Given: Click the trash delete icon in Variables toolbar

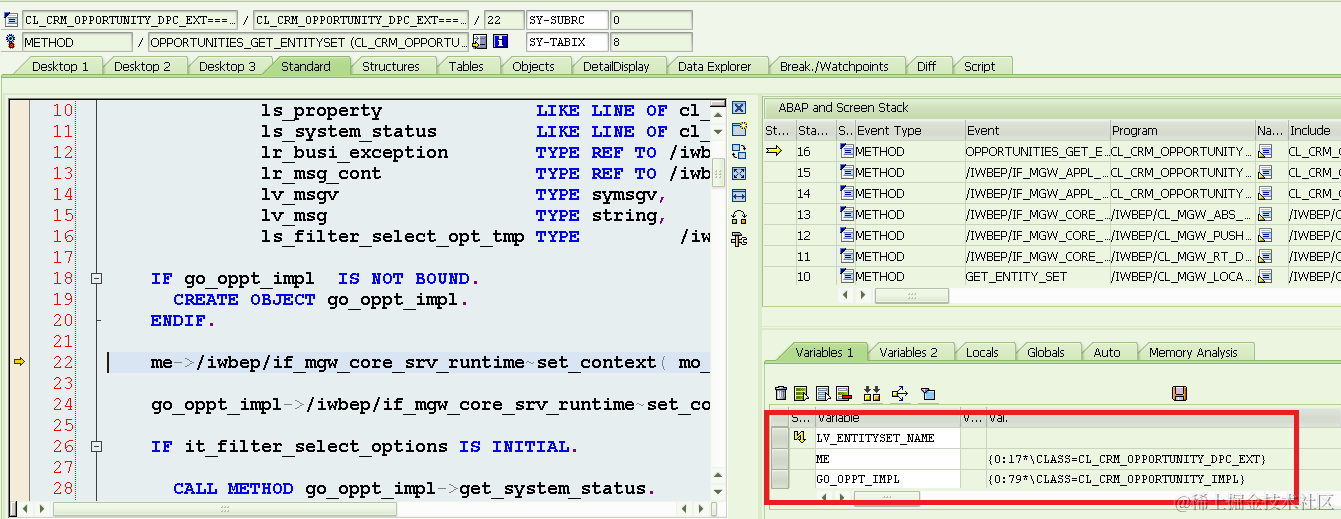Looking at the screenshot, I should 782,394.
